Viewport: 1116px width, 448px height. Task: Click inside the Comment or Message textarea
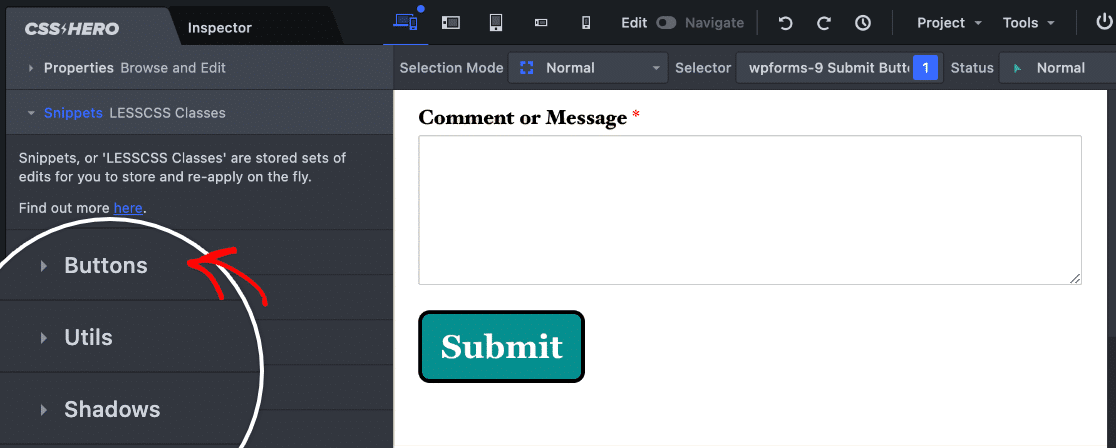[749, 209]
